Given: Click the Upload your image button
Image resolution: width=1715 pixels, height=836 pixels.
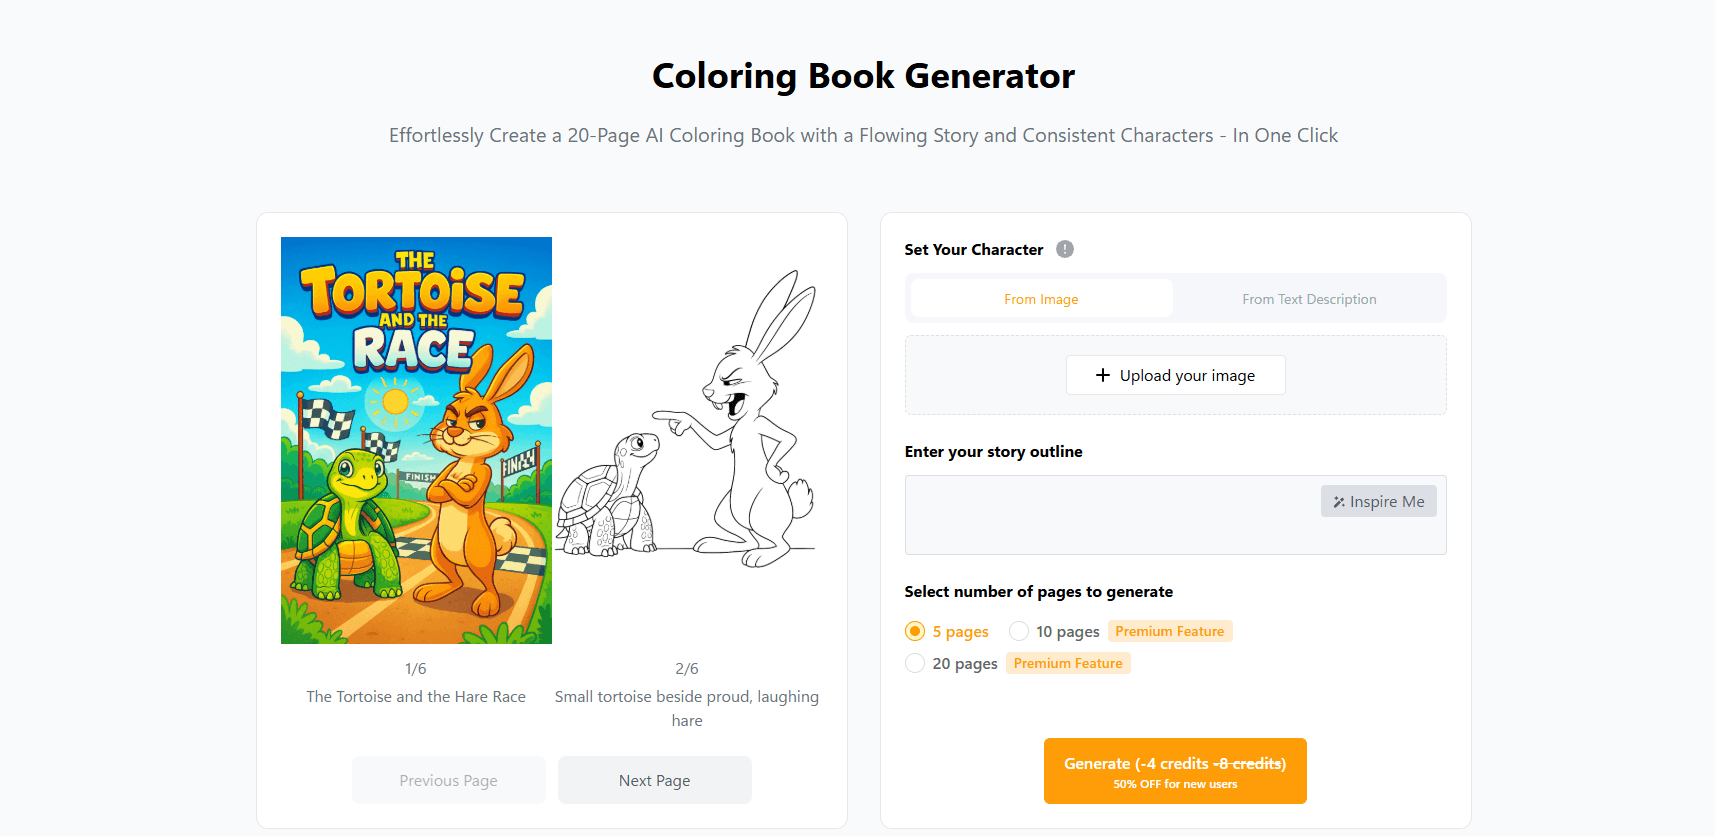Looking at the screenshot, I should coord(1175,375).
